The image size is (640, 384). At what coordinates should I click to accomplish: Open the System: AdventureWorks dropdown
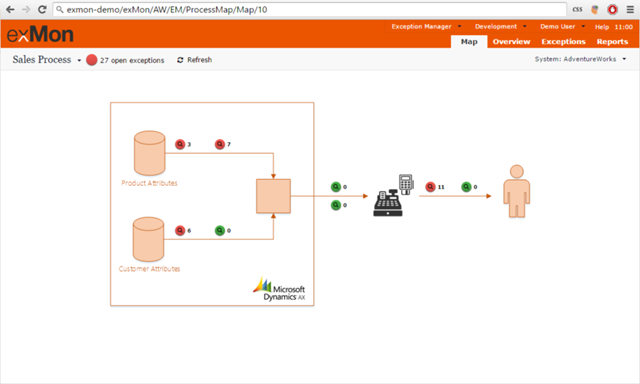click(x=580, y=59)
